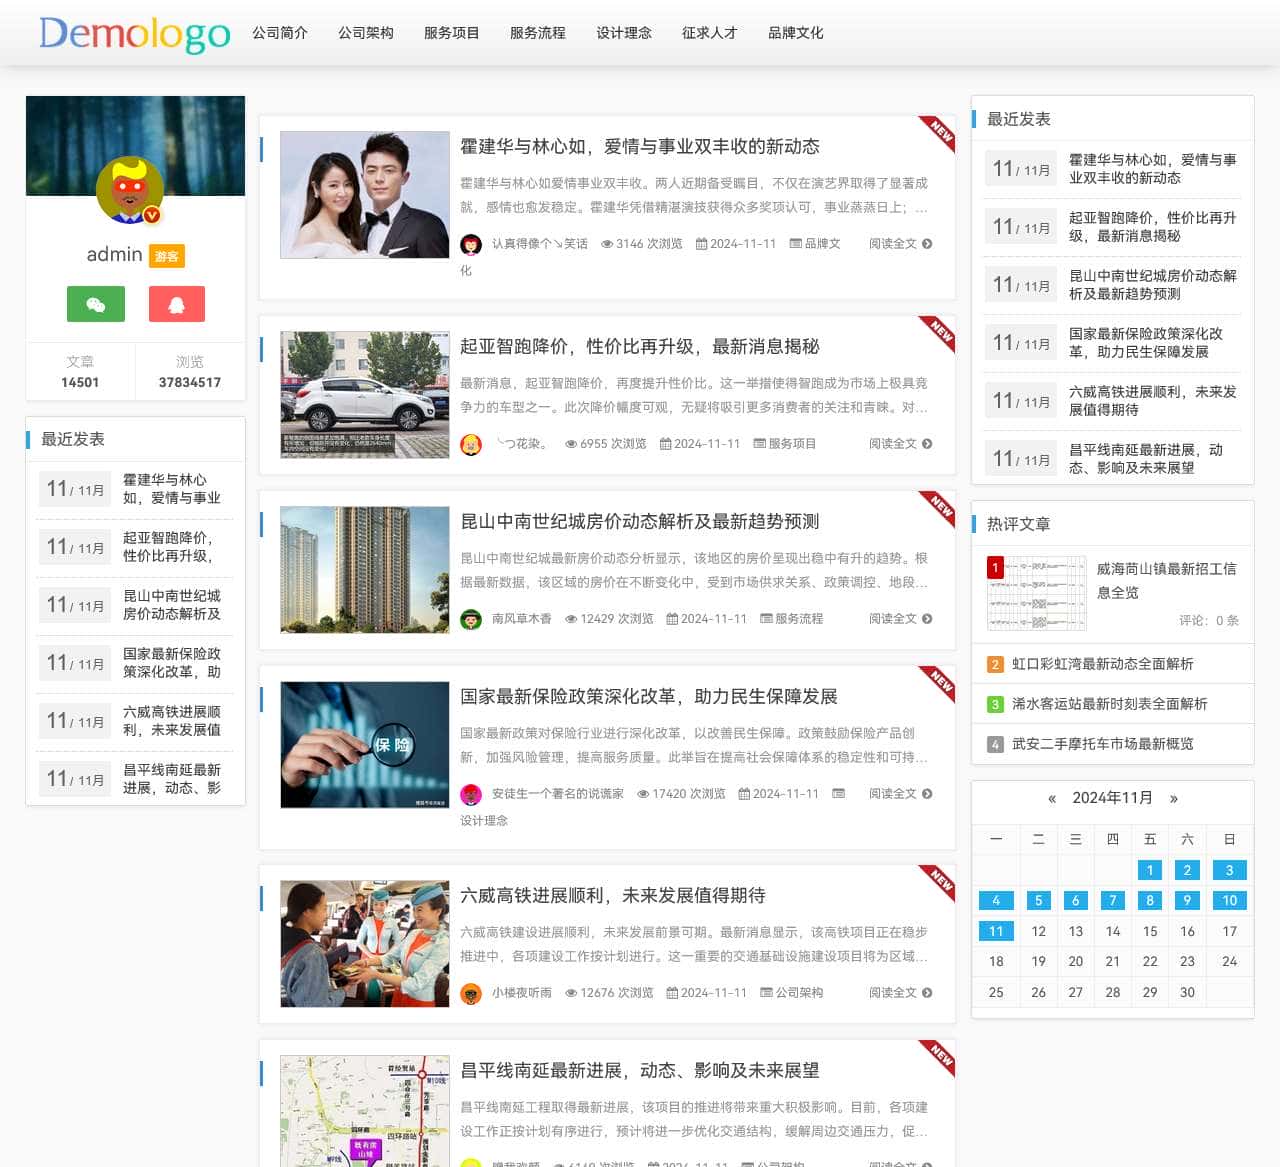Click the red QQ icon button
1280x1167 pixels.
pos(177,304)
